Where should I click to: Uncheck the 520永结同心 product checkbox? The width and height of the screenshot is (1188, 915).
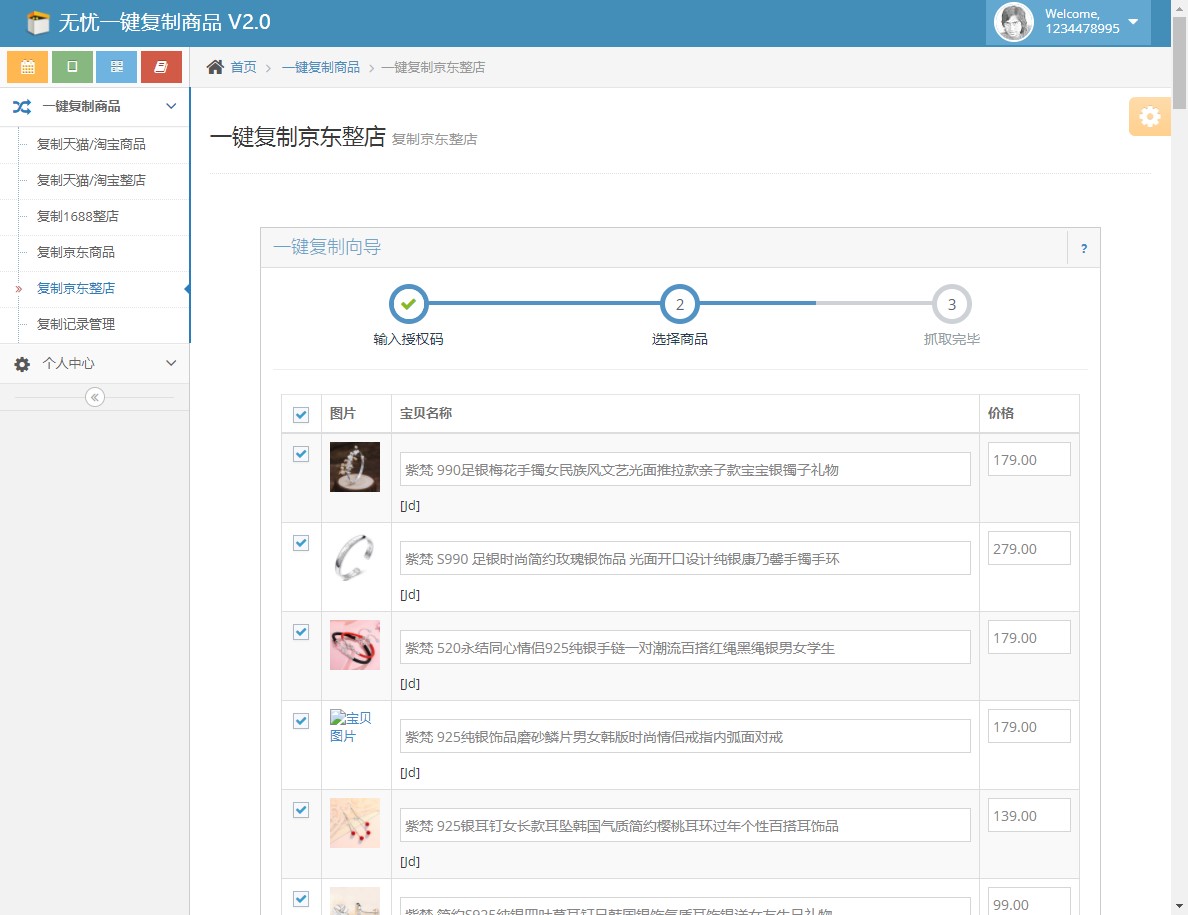pyautogui.click(x=301, y=632)
